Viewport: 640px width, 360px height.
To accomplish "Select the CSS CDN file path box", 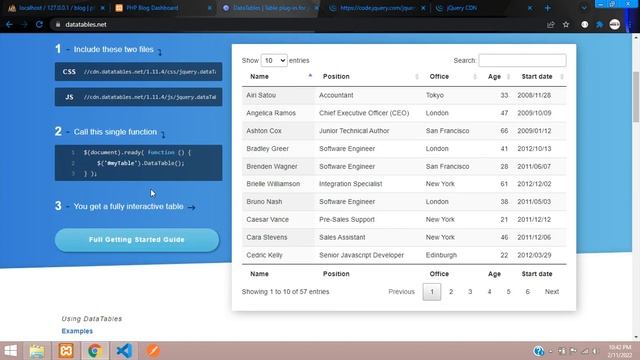I will click(x=138, y=71).
